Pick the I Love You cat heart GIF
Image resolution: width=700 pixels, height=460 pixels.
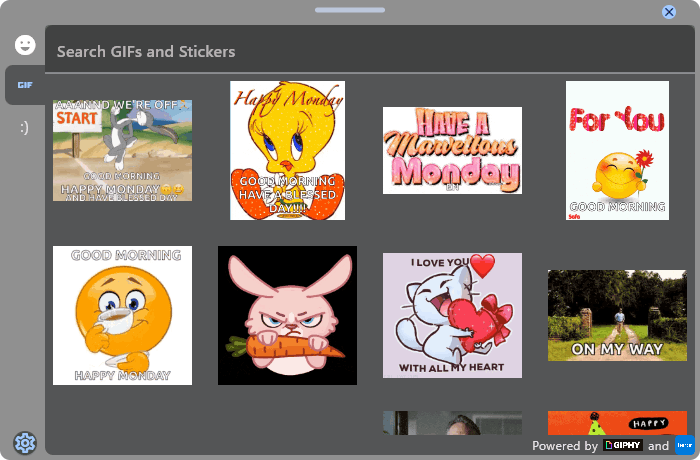click(452, 315)
